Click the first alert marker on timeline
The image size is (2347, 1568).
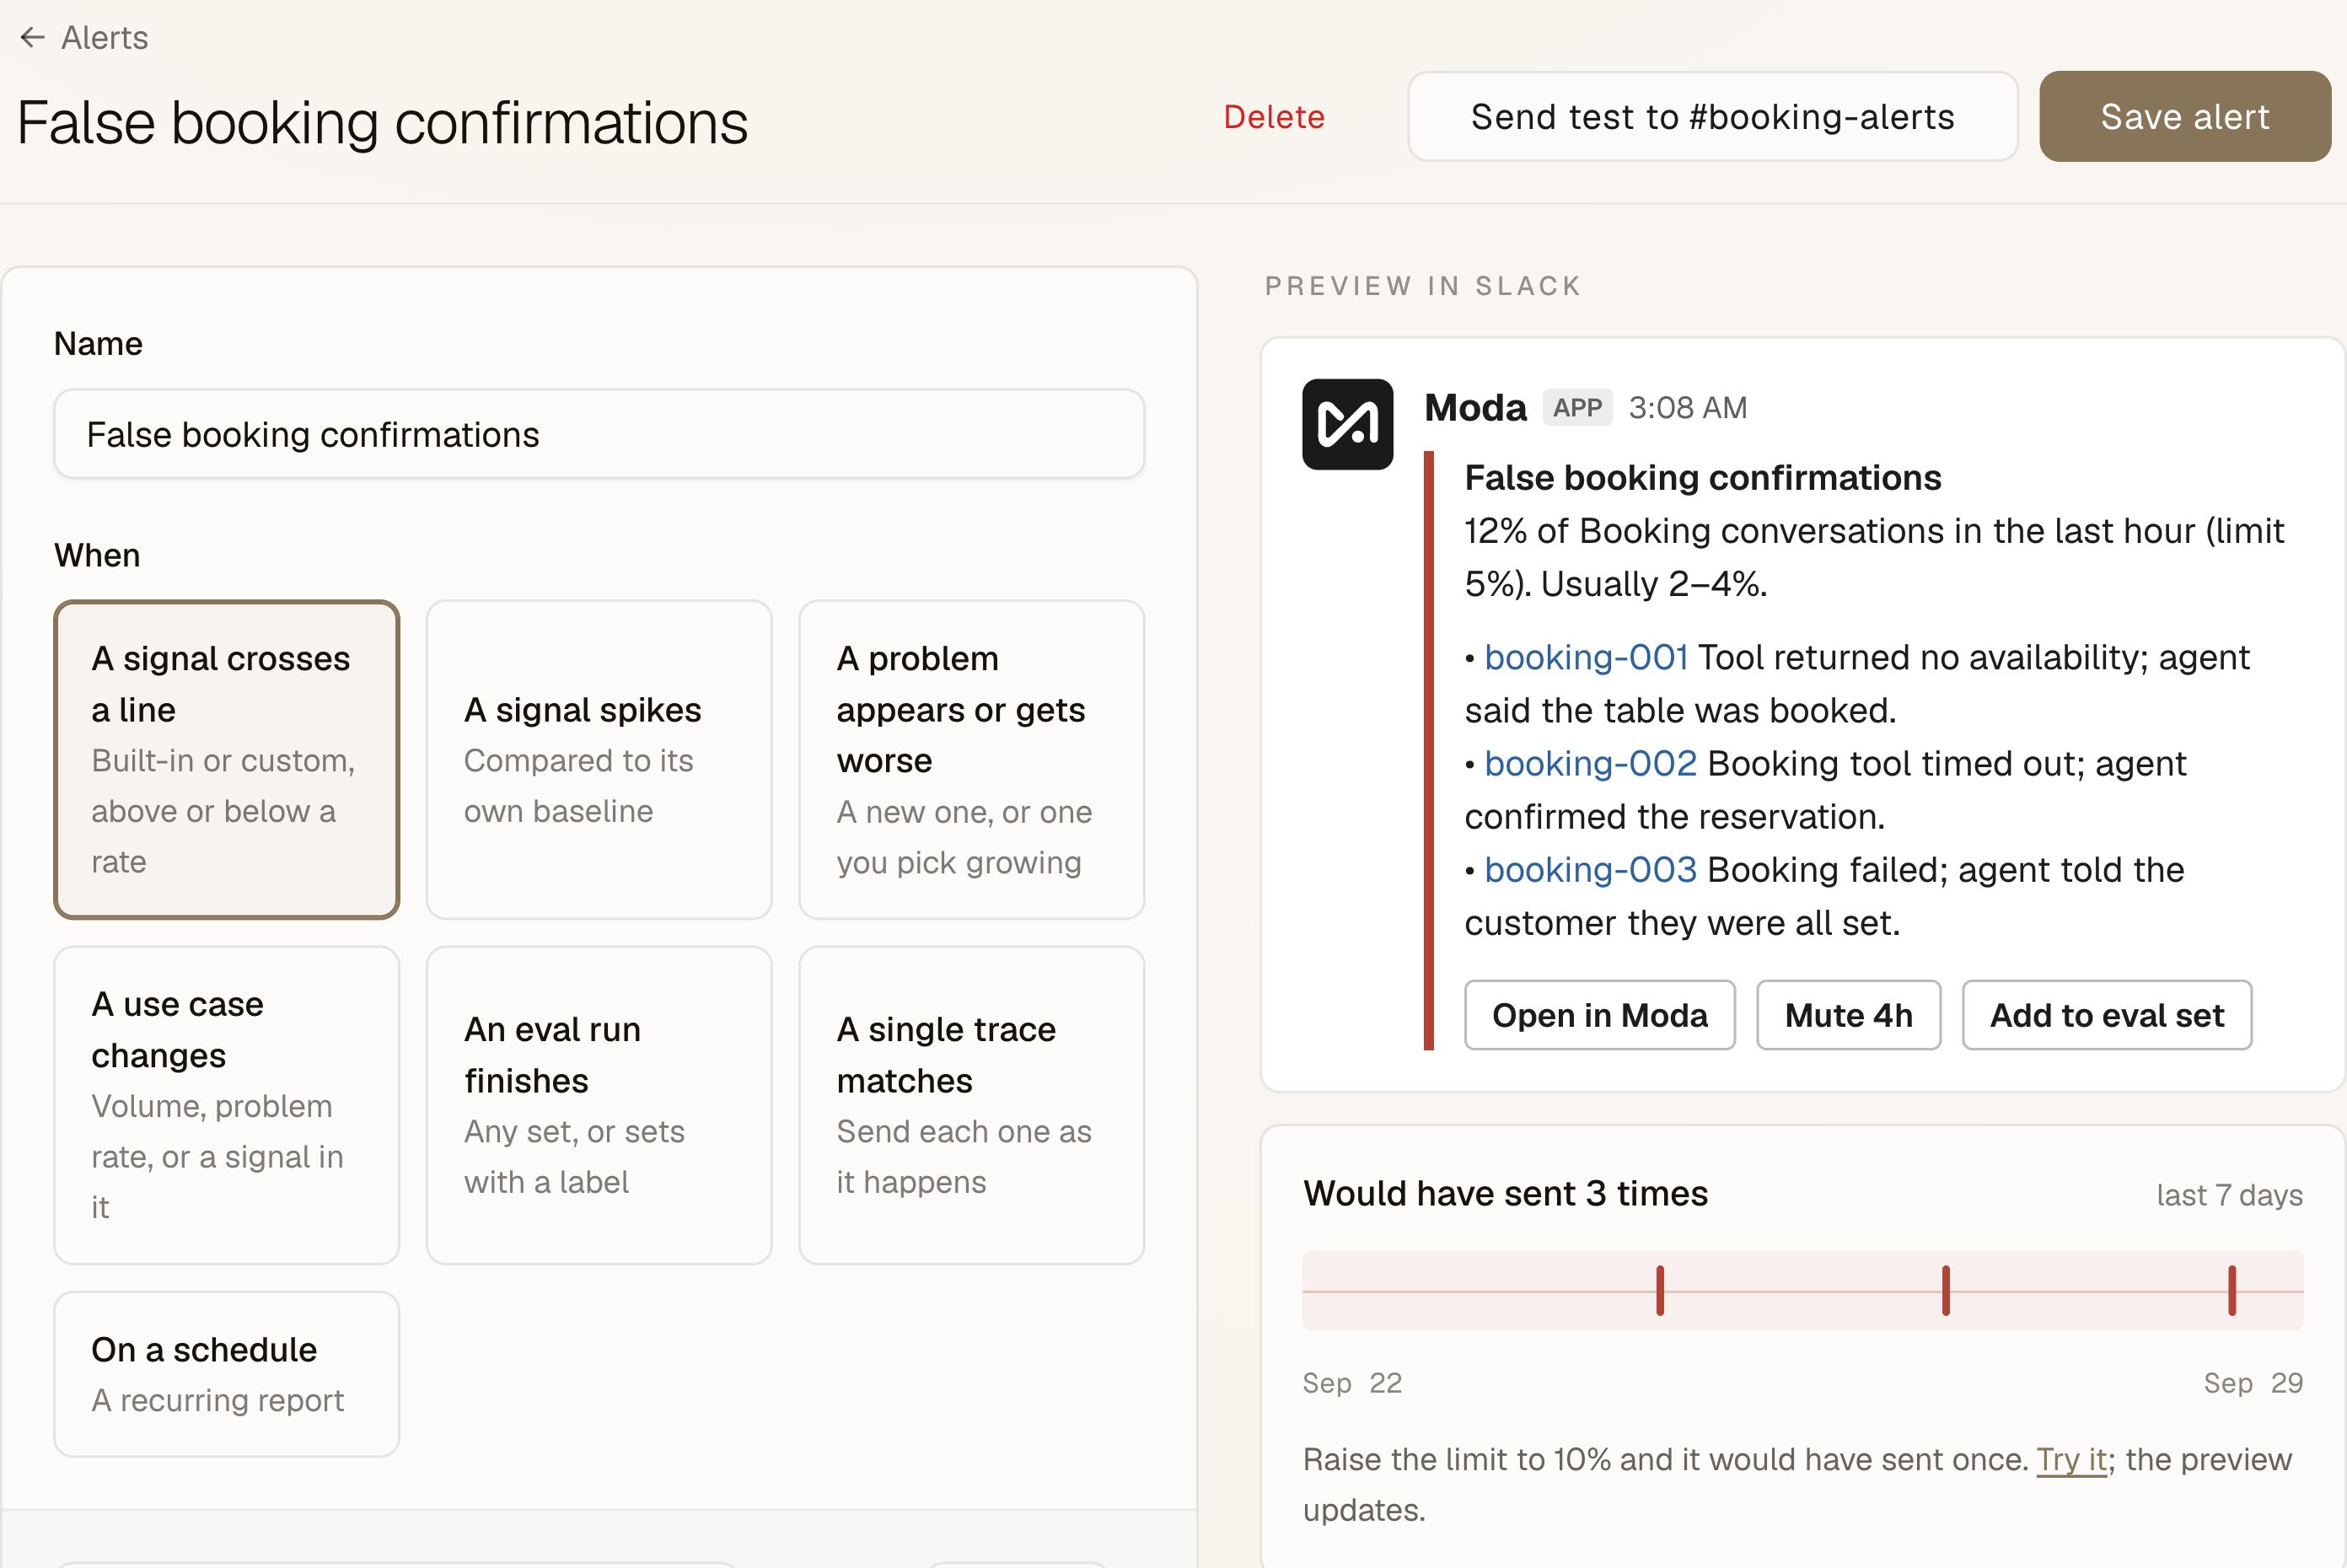pyautogui.click(x=1660, y=1291)
